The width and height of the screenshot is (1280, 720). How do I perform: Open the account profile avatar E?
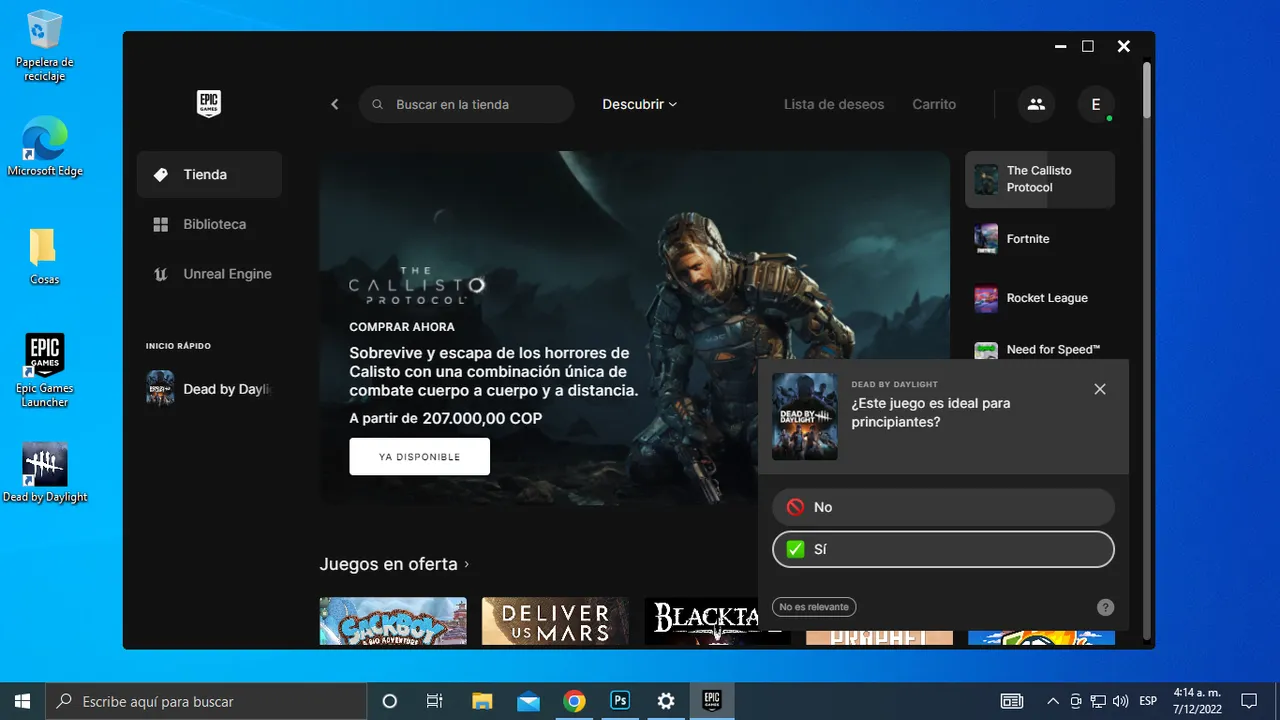(x=1096, y=104)
